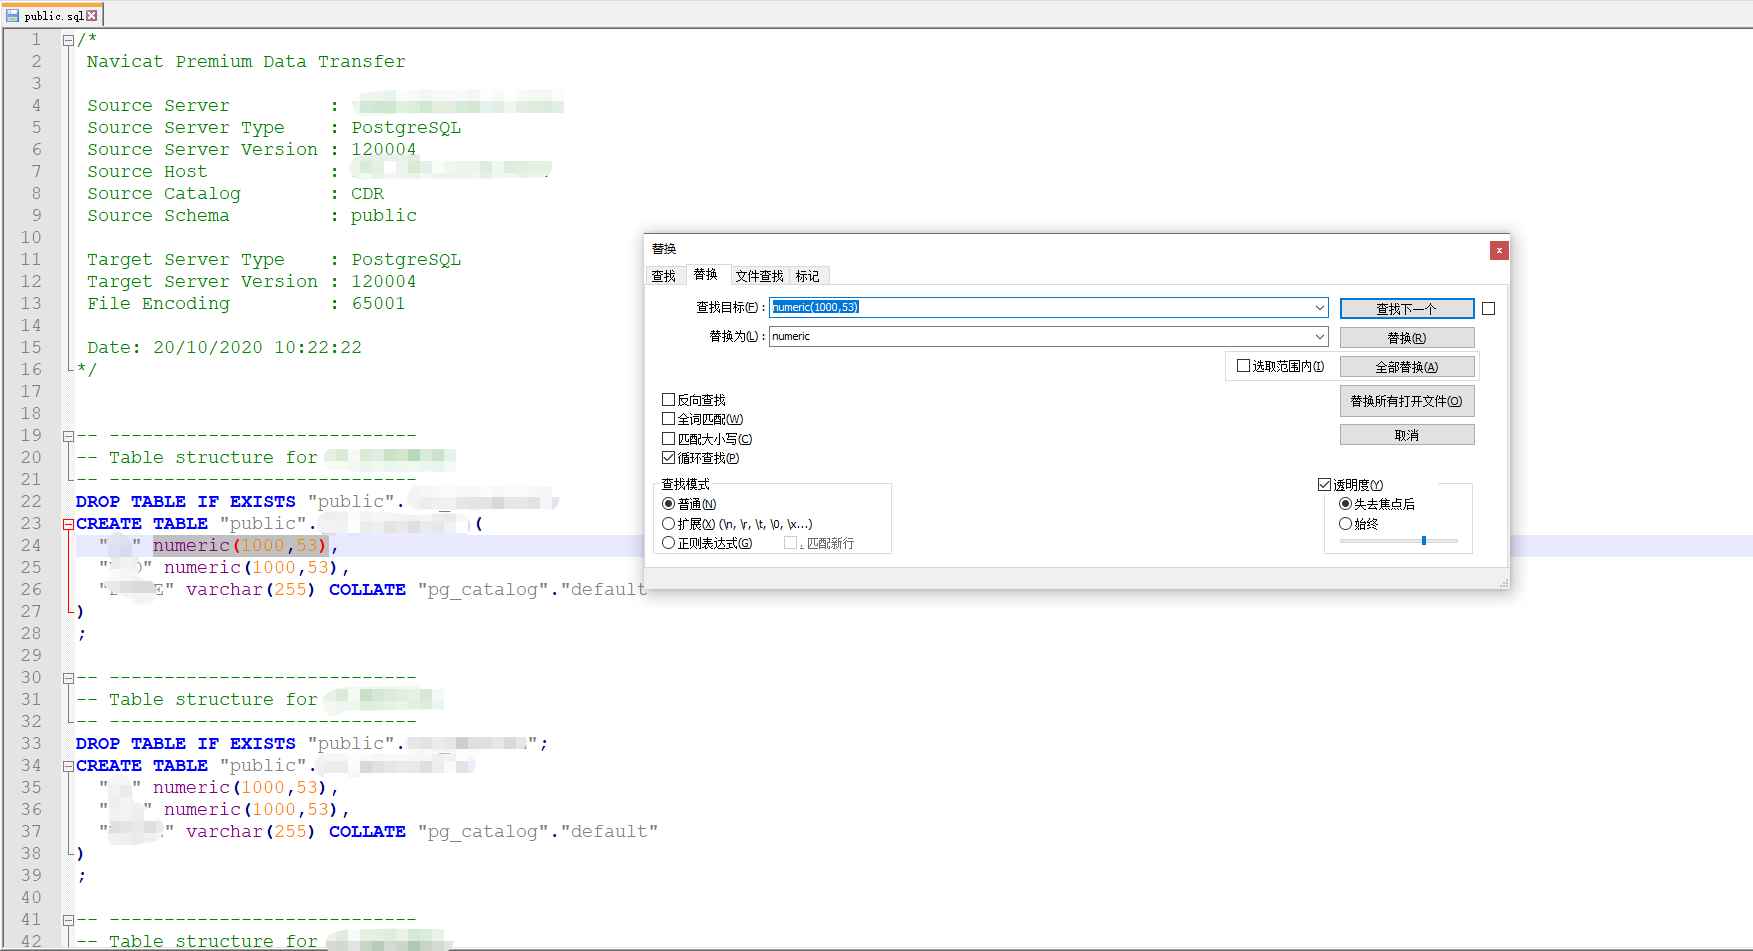
Task: Close the public.sql tab with its X icon
Action: click(92, 15)
